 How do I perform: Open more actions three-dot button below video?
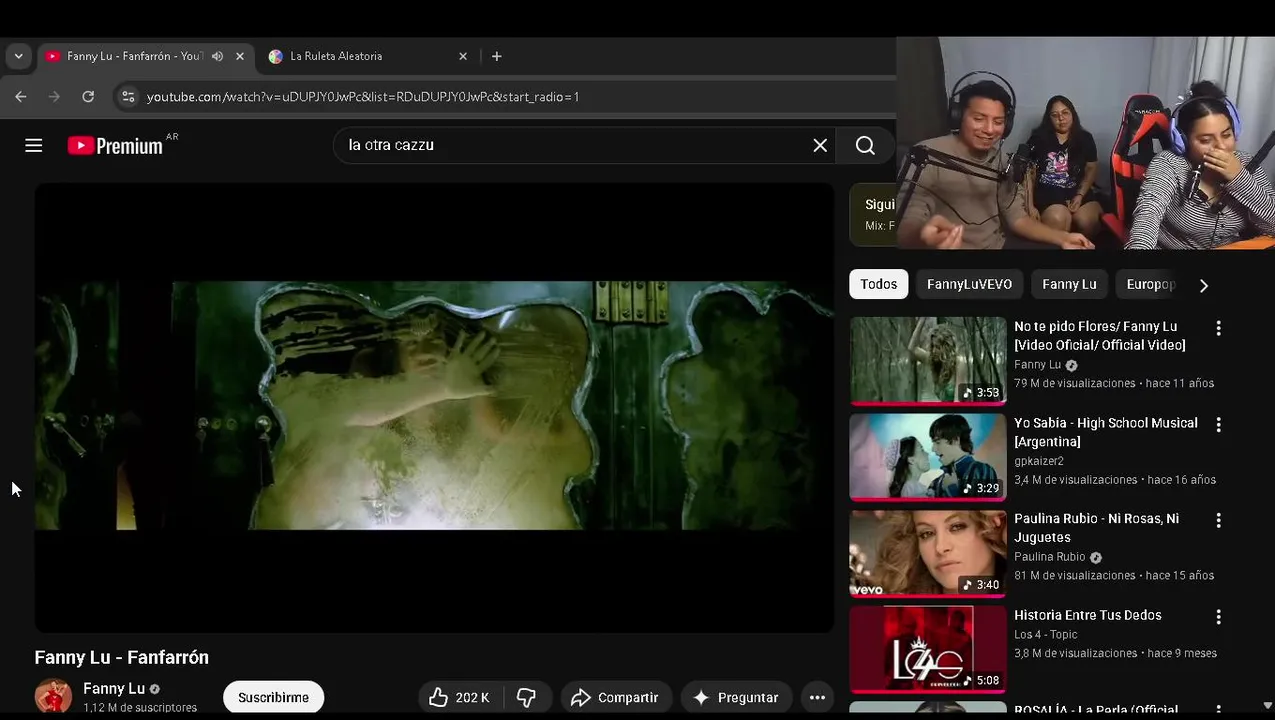click(817, 697)
